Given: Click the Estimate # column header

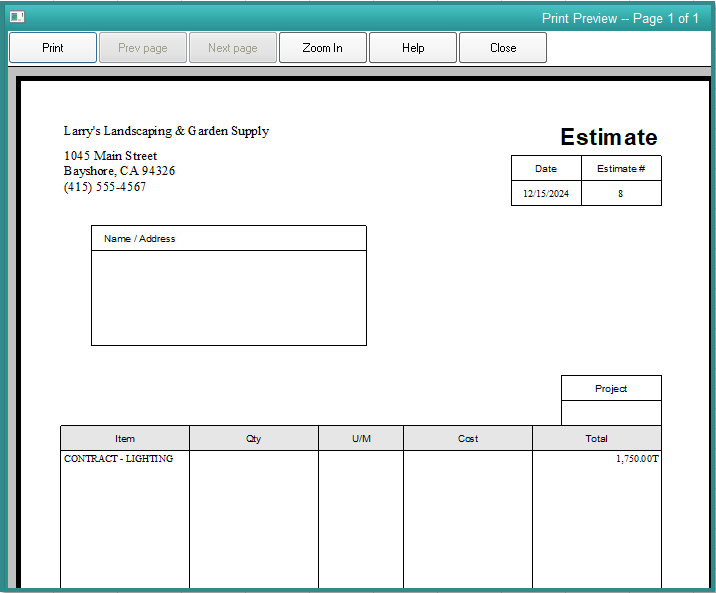Looking at the screenshot, I should (x=621, y=168).
